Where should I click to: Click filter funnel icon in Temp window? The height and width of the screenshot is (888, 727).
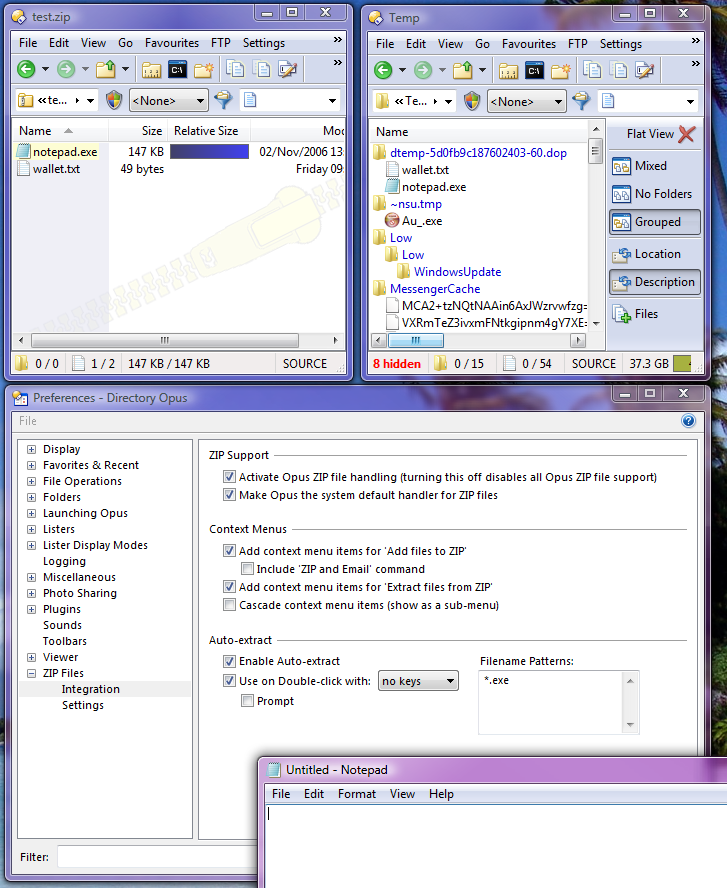581,101
